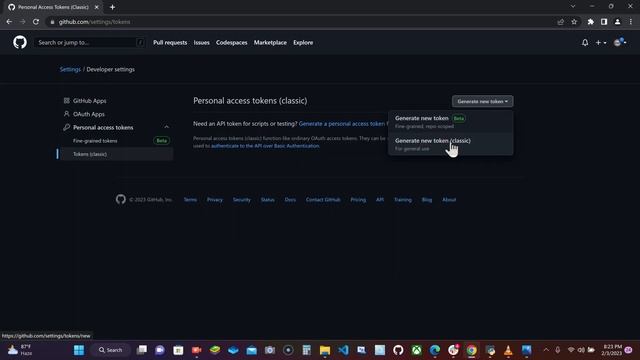The width and height of the screenshot is (640, 360).
Task: Open the About footer link
Action: pyautogui.click(x=449, y=200)
